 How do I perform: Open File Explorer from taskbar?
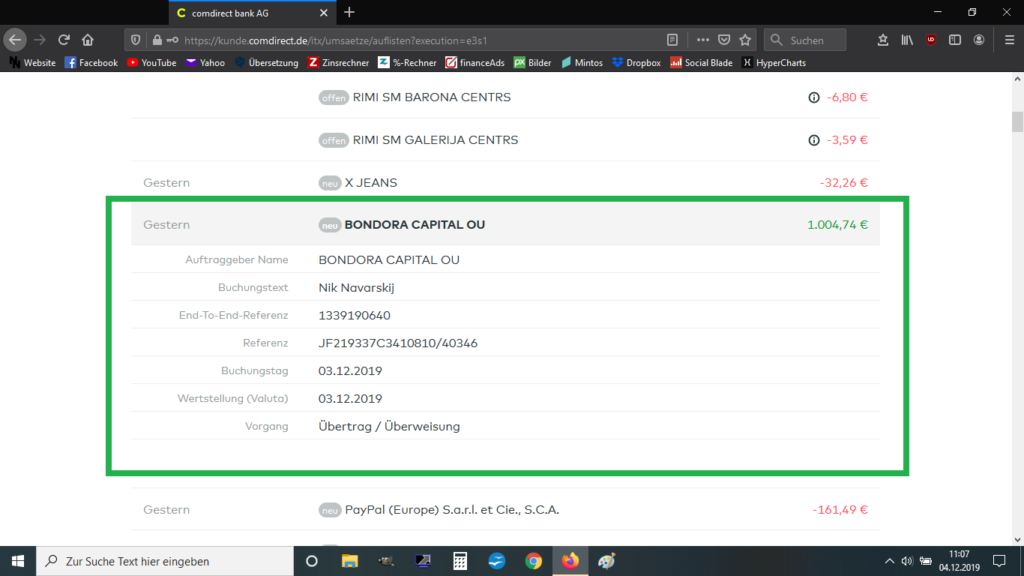(349, 561)
